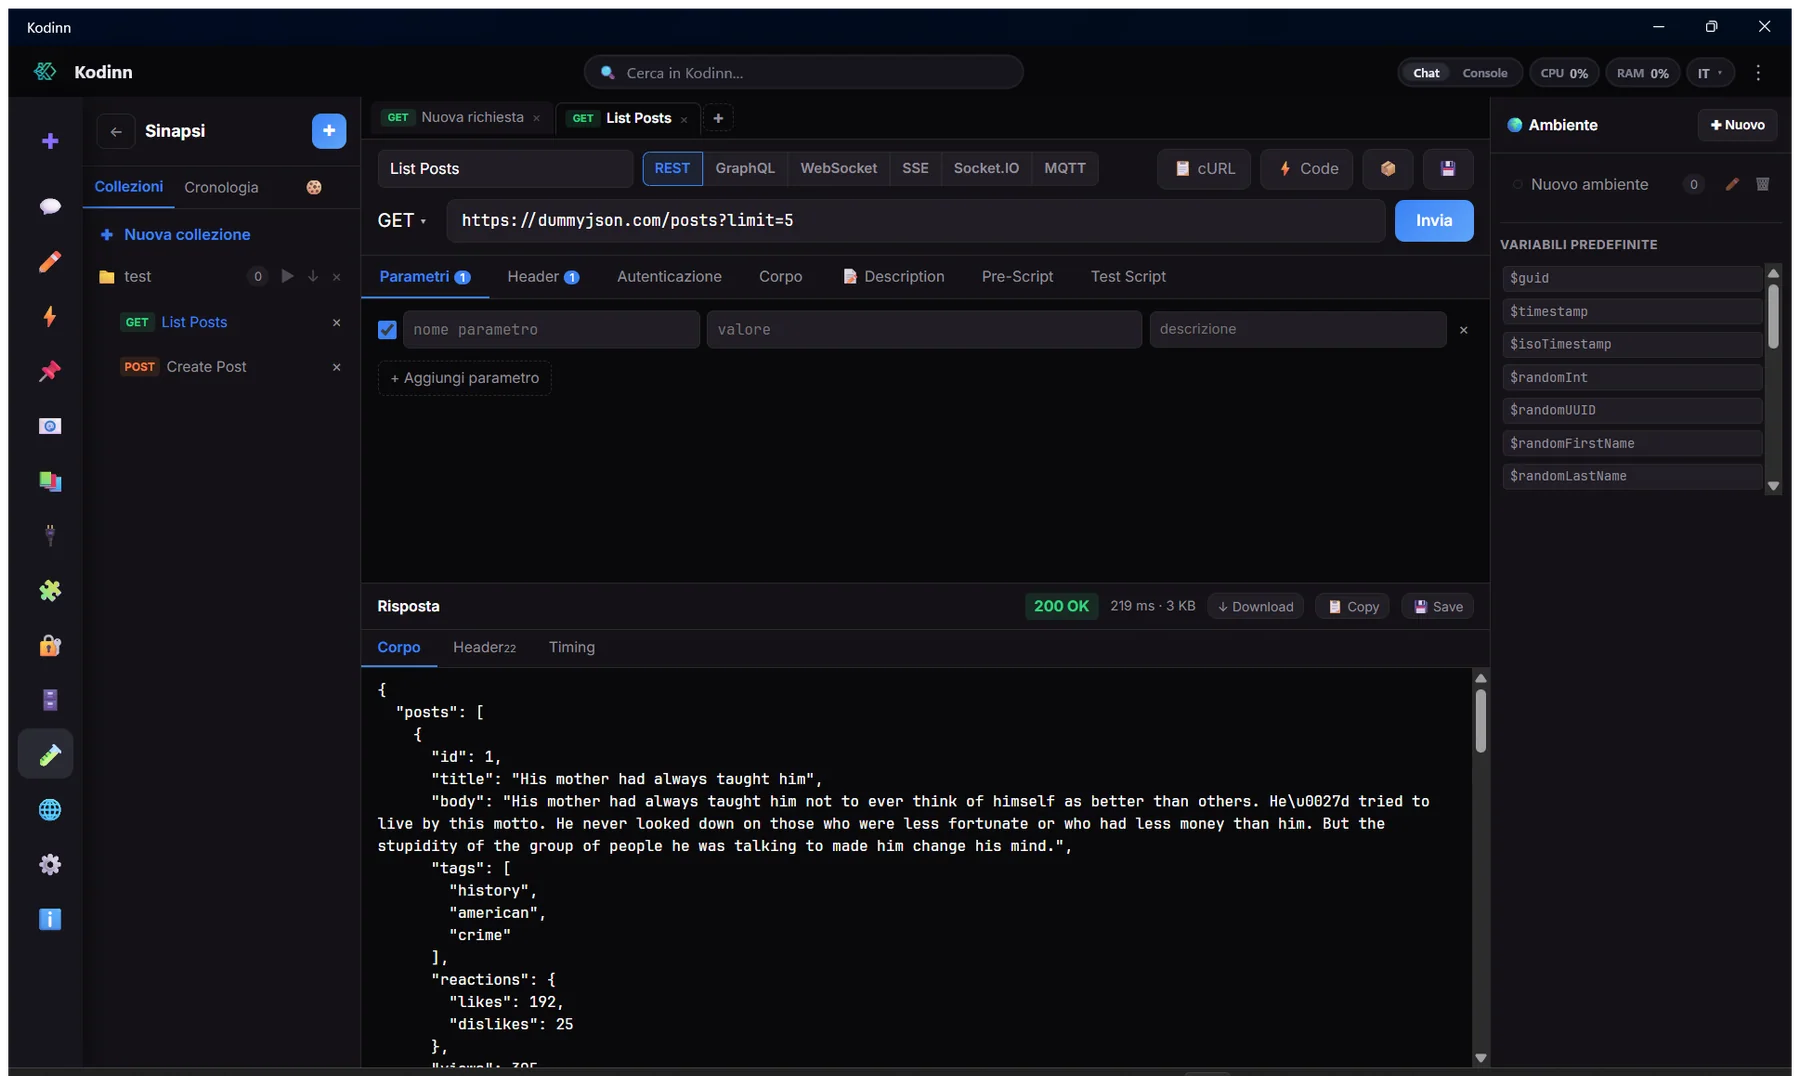Select the Nuovo ambiente radio button
This screenshot has width=1800, height=1076.
point(1517,185)
